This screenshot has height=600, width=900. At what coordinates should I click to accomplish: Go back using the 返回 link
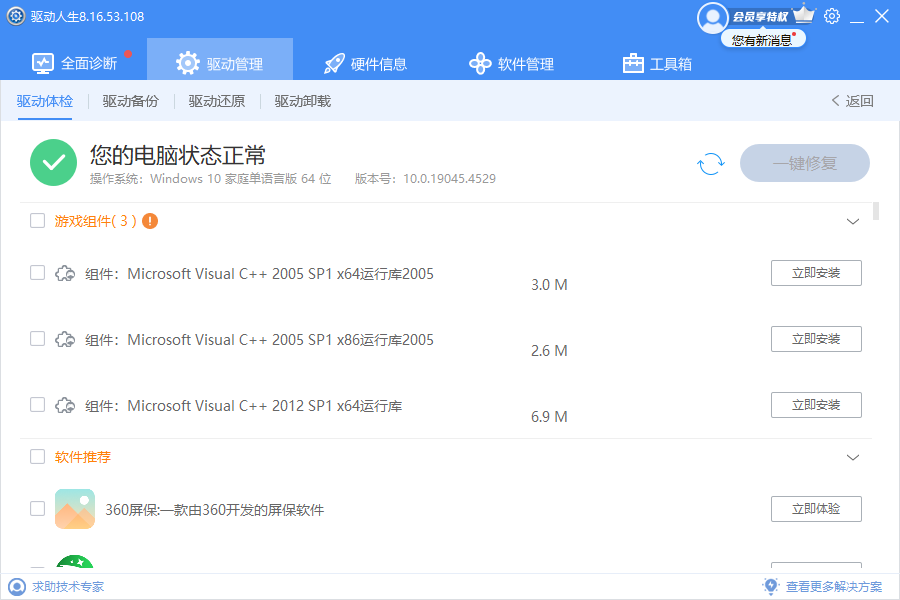(852, 101)
